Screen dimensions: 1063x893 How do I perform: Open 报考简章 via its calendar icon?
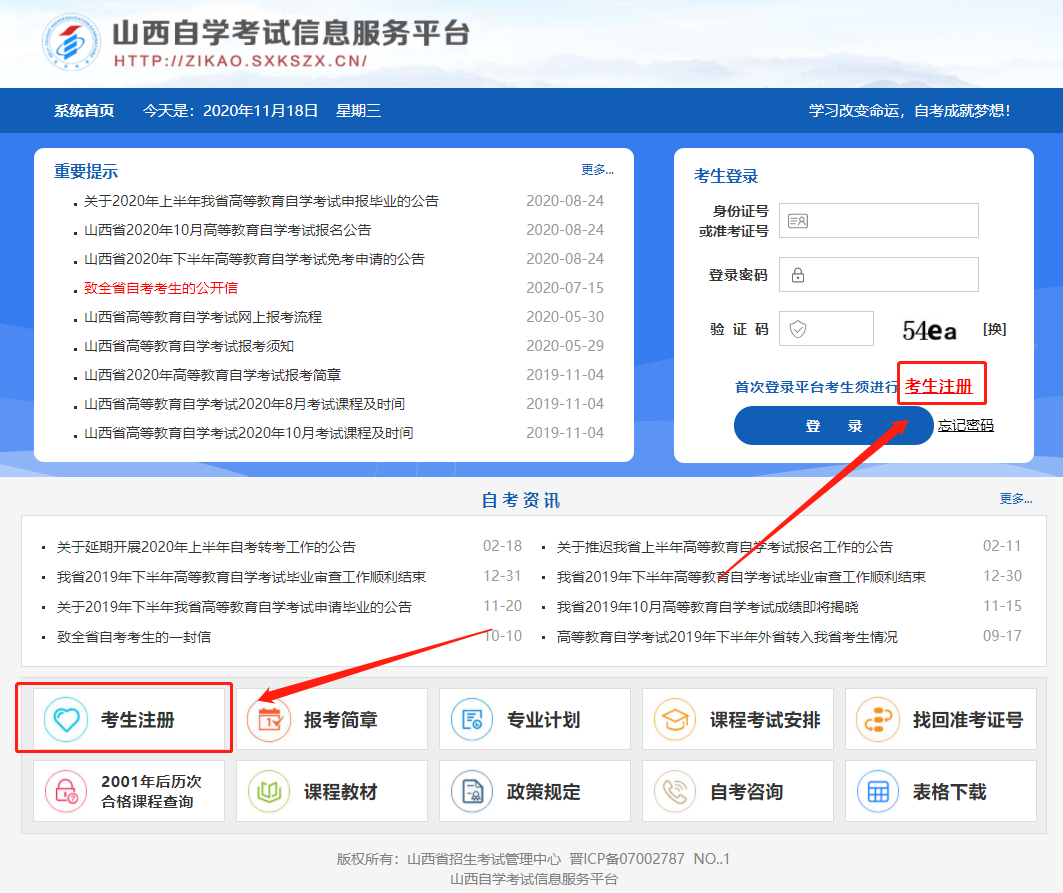pos(269,718)
